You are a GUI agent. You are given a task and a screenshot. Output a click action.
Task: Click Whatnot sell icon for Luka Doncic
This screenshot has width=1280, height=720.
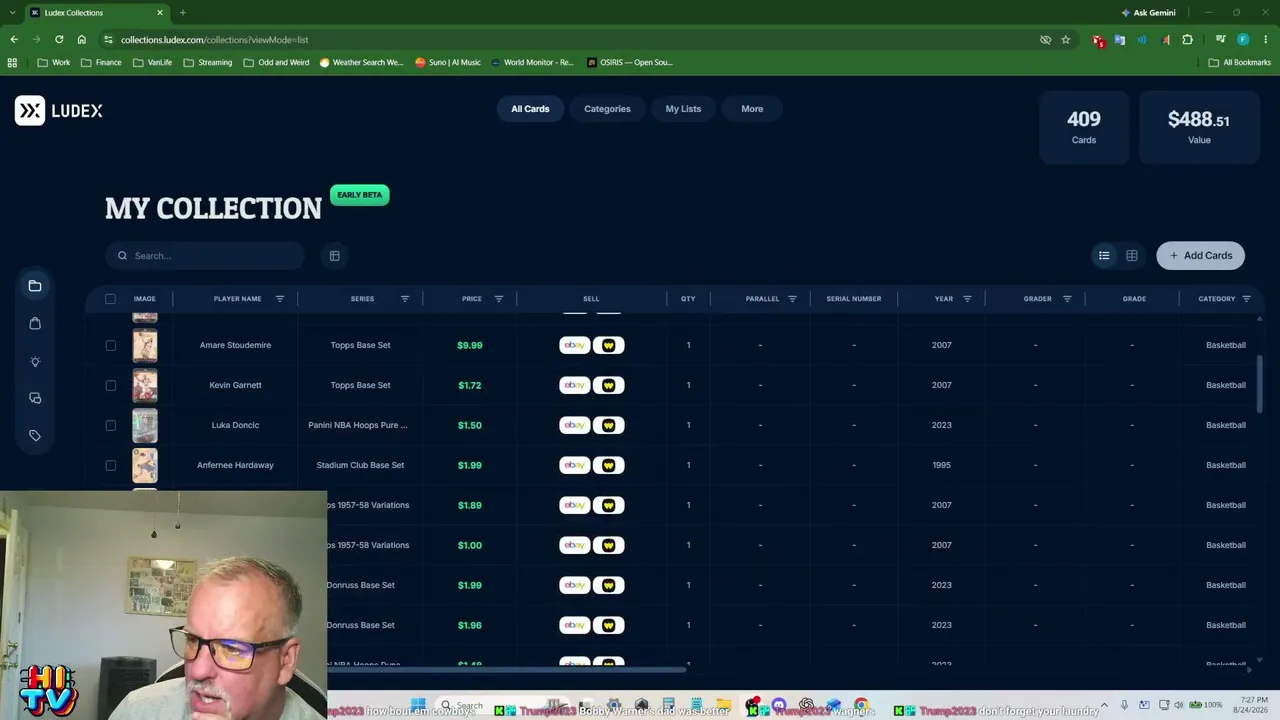[609, 425]
